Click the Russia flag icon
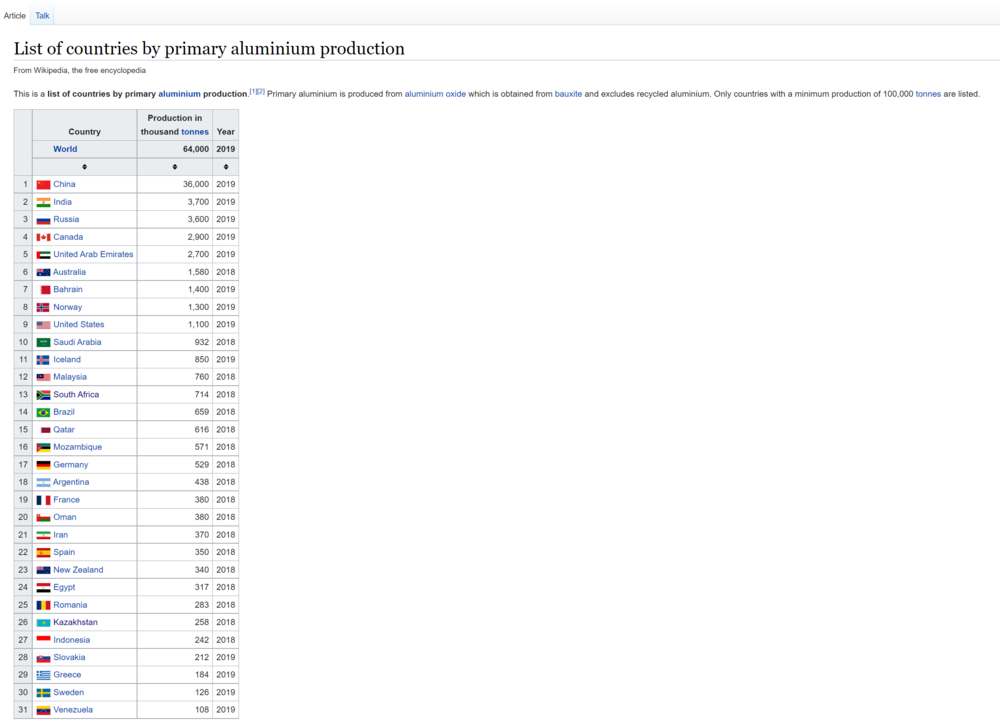 (44, 219)
